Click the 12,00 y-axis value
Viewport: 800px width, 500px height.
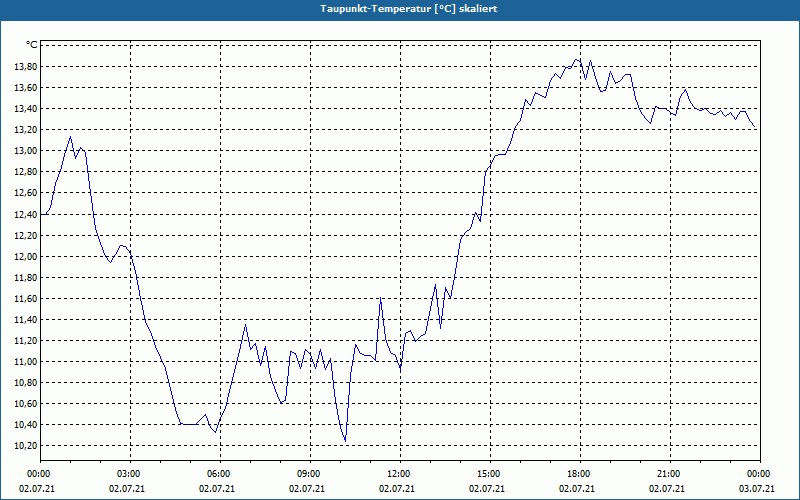point(25,256)
